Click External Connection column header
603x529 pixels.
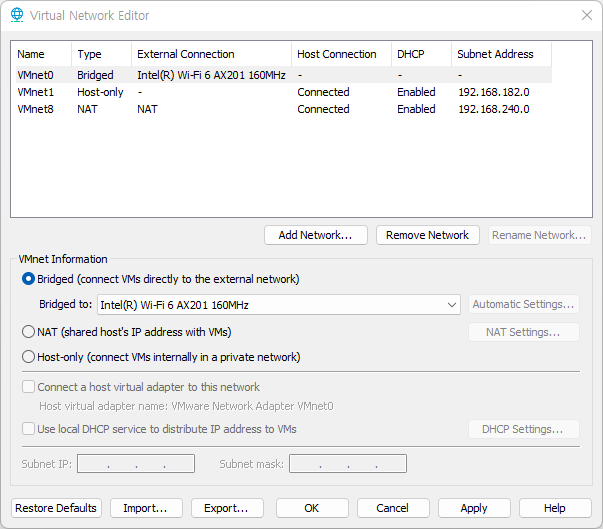coord(212,54)
